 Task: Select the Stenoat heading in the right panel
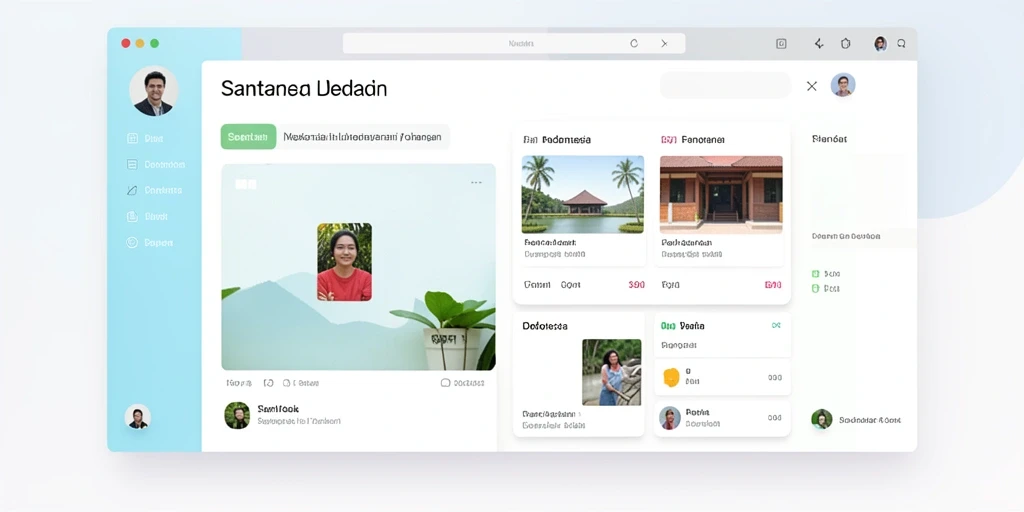[829, 139]
